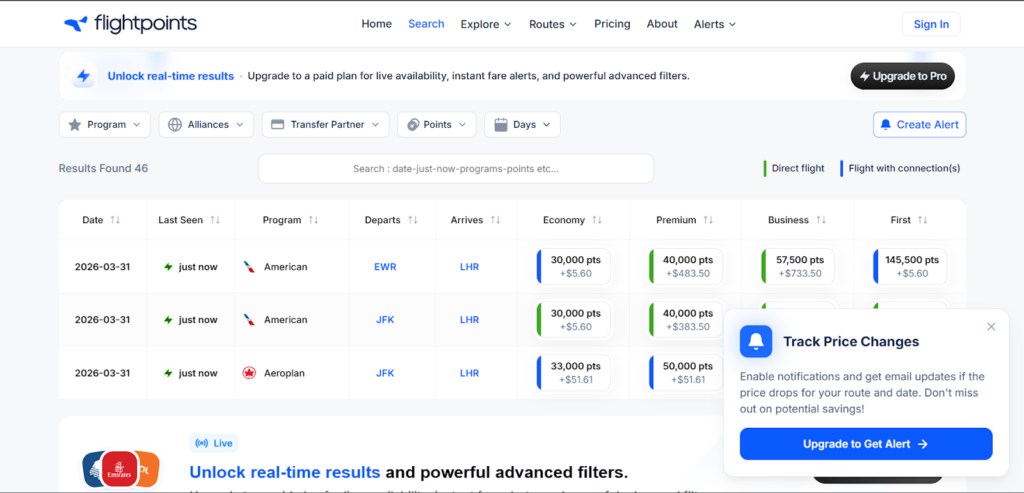1024x493 pixels.
Task: Open the Days filter dropdown
Action: 522,125
